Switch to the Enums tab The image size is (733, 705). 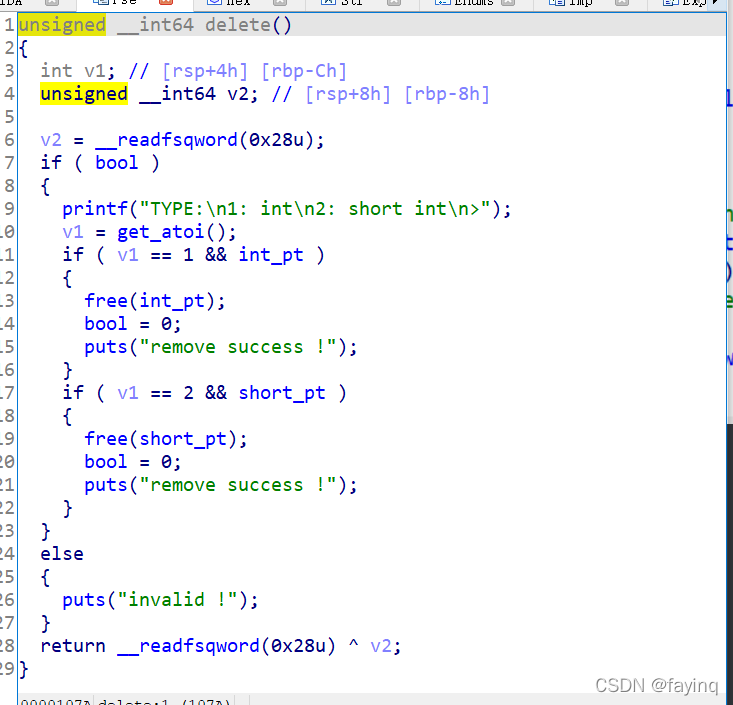[473, 3]
